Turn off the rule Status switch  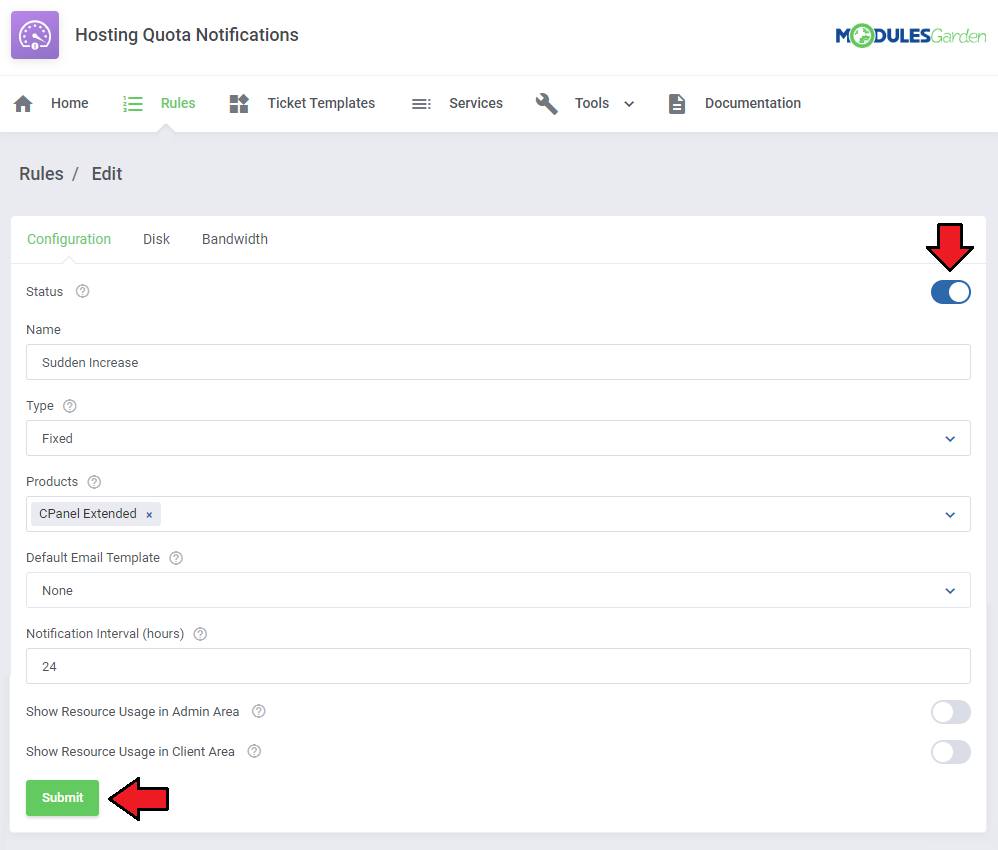point(950,292)
